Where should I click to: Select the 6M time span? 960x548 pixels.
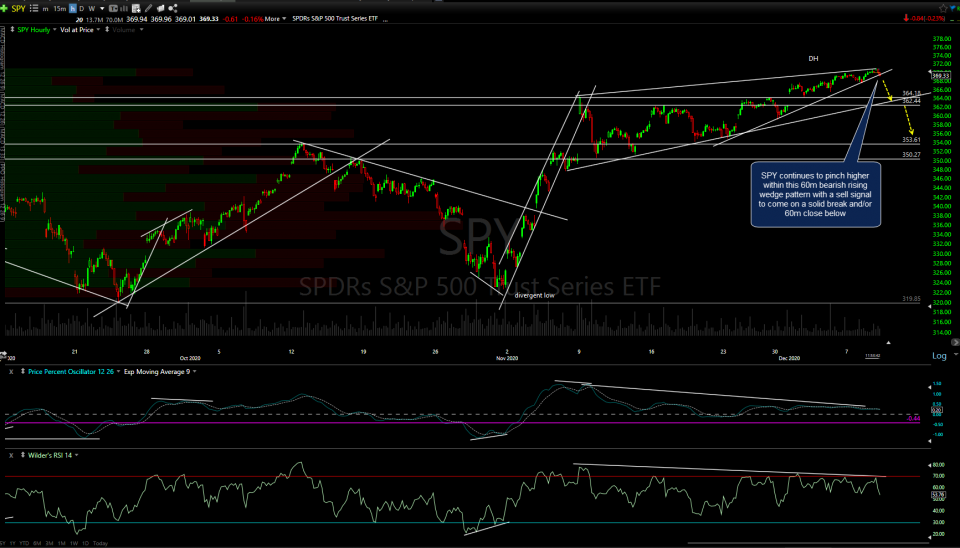click(x=37, y=543)
